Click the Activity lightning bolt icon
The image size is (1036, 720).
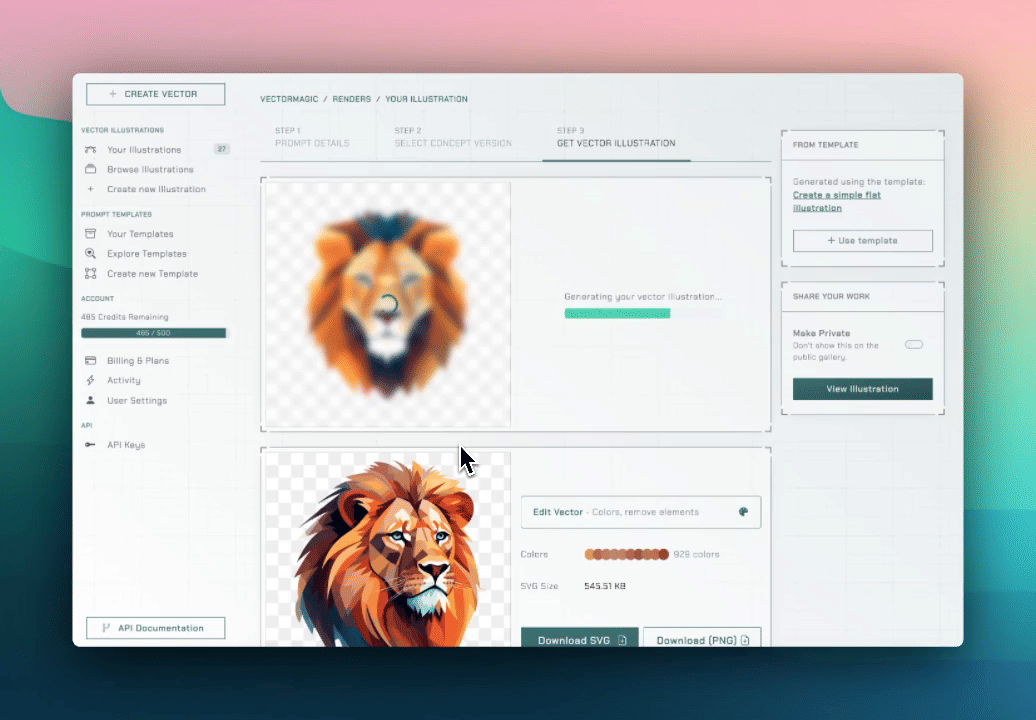coord(91,380)
